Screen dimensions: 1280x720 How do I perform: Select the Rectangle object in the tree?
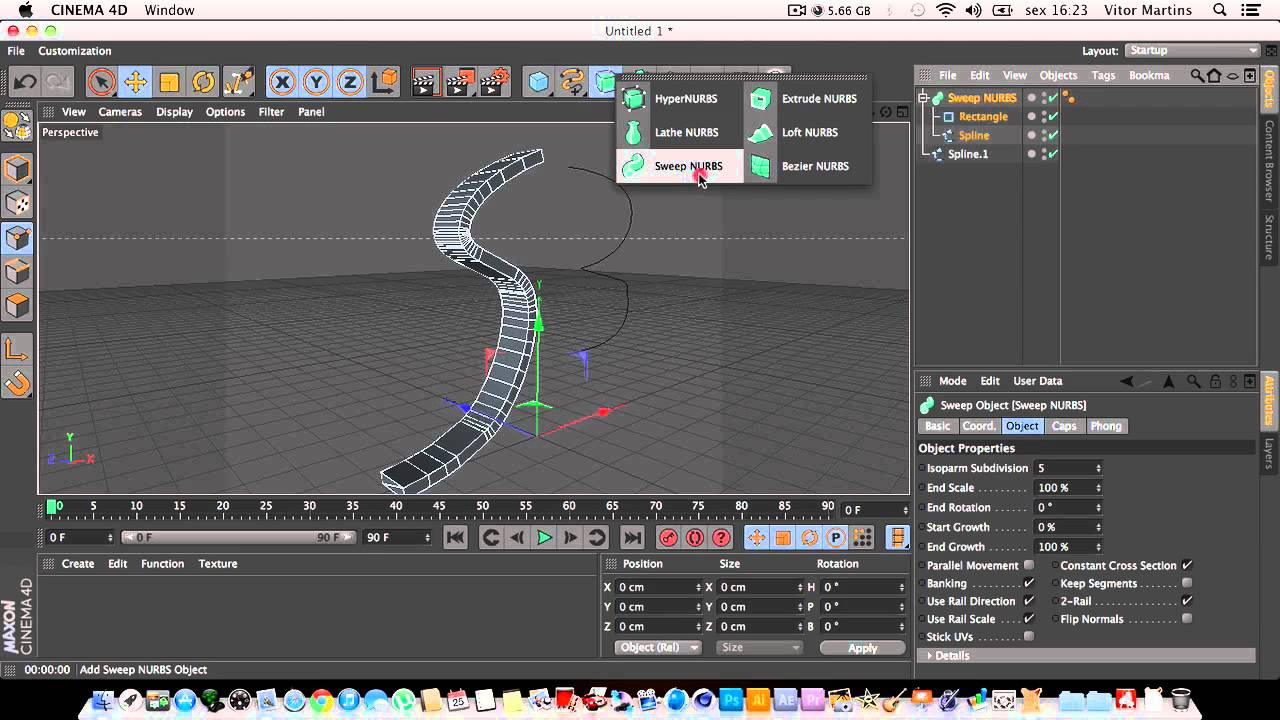click(983, 117)
